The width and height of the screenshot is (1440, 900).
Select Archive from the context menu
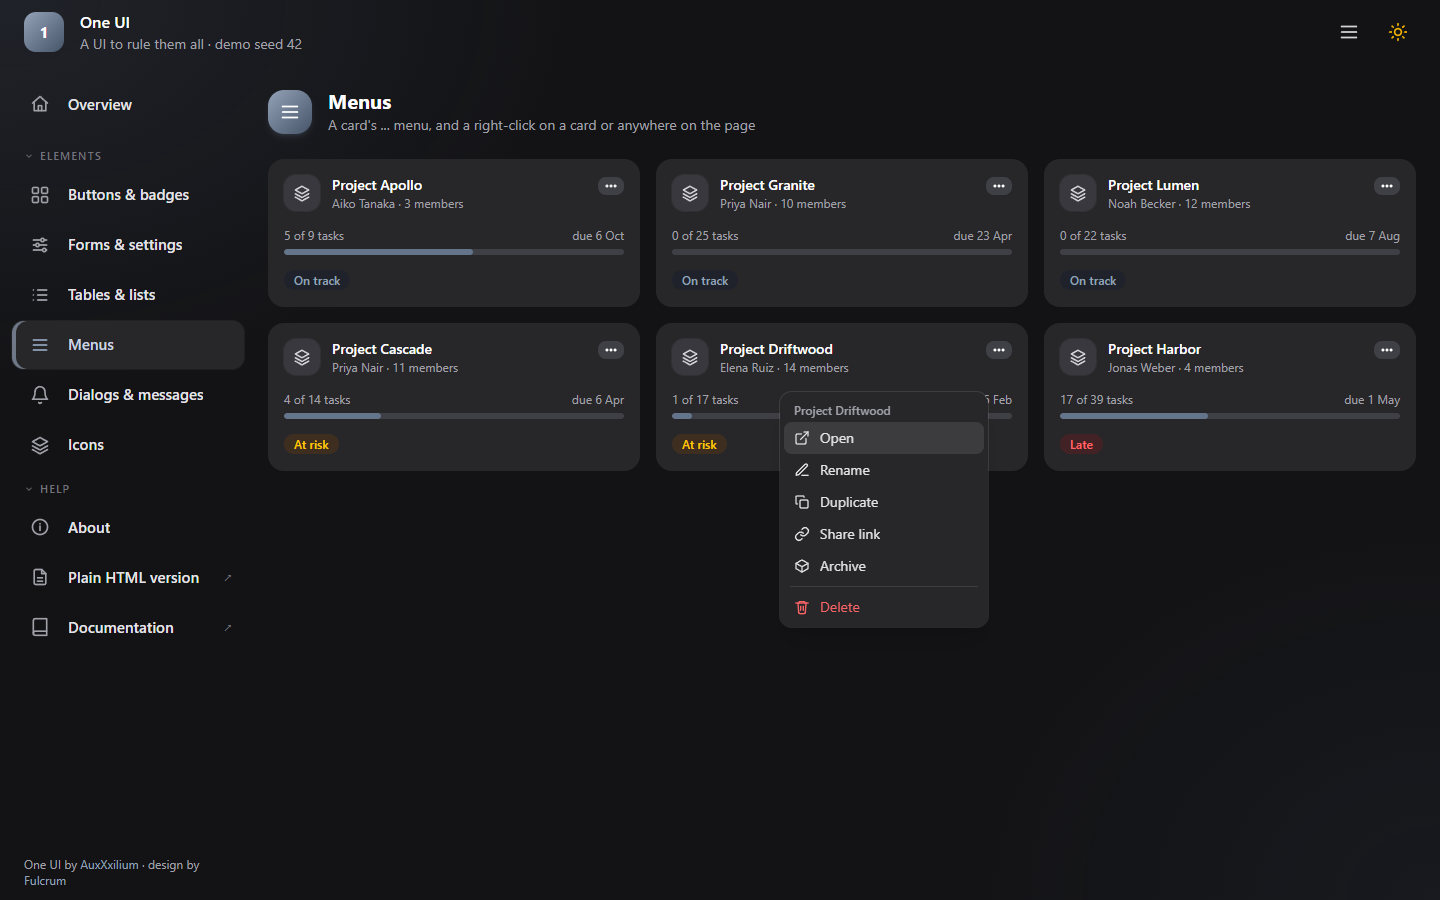884,566
